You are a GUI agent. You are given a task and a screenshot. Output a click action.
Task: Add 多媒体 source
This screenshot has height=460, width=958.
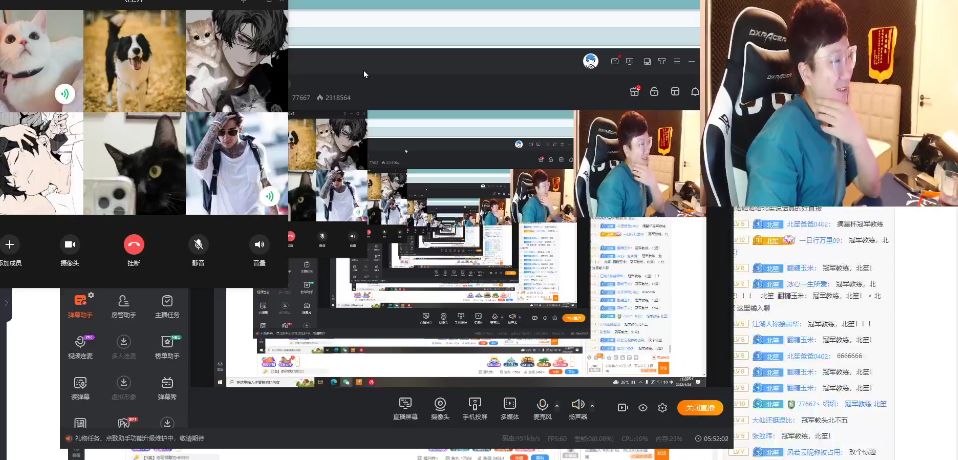(x=510, y=408)
